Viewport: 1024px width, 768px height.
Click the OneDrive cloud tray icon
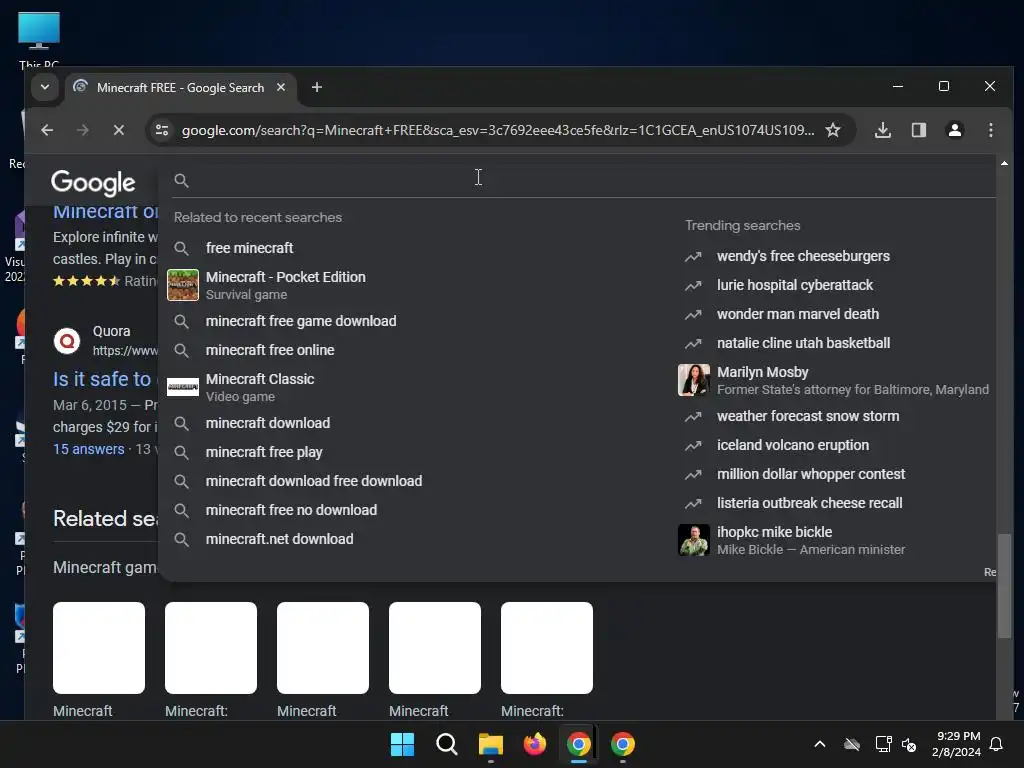(x=852, y=744)
